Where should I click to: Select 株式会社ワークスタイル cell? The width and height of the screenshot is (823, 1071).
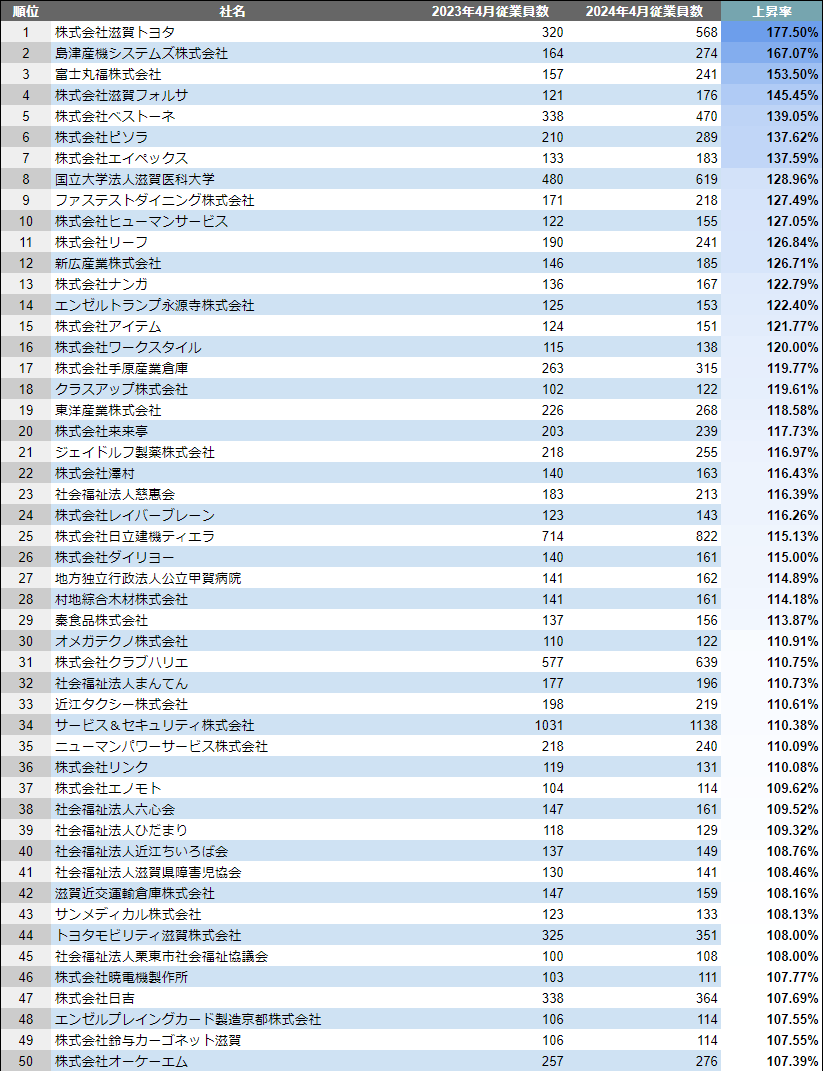(233, 347)
